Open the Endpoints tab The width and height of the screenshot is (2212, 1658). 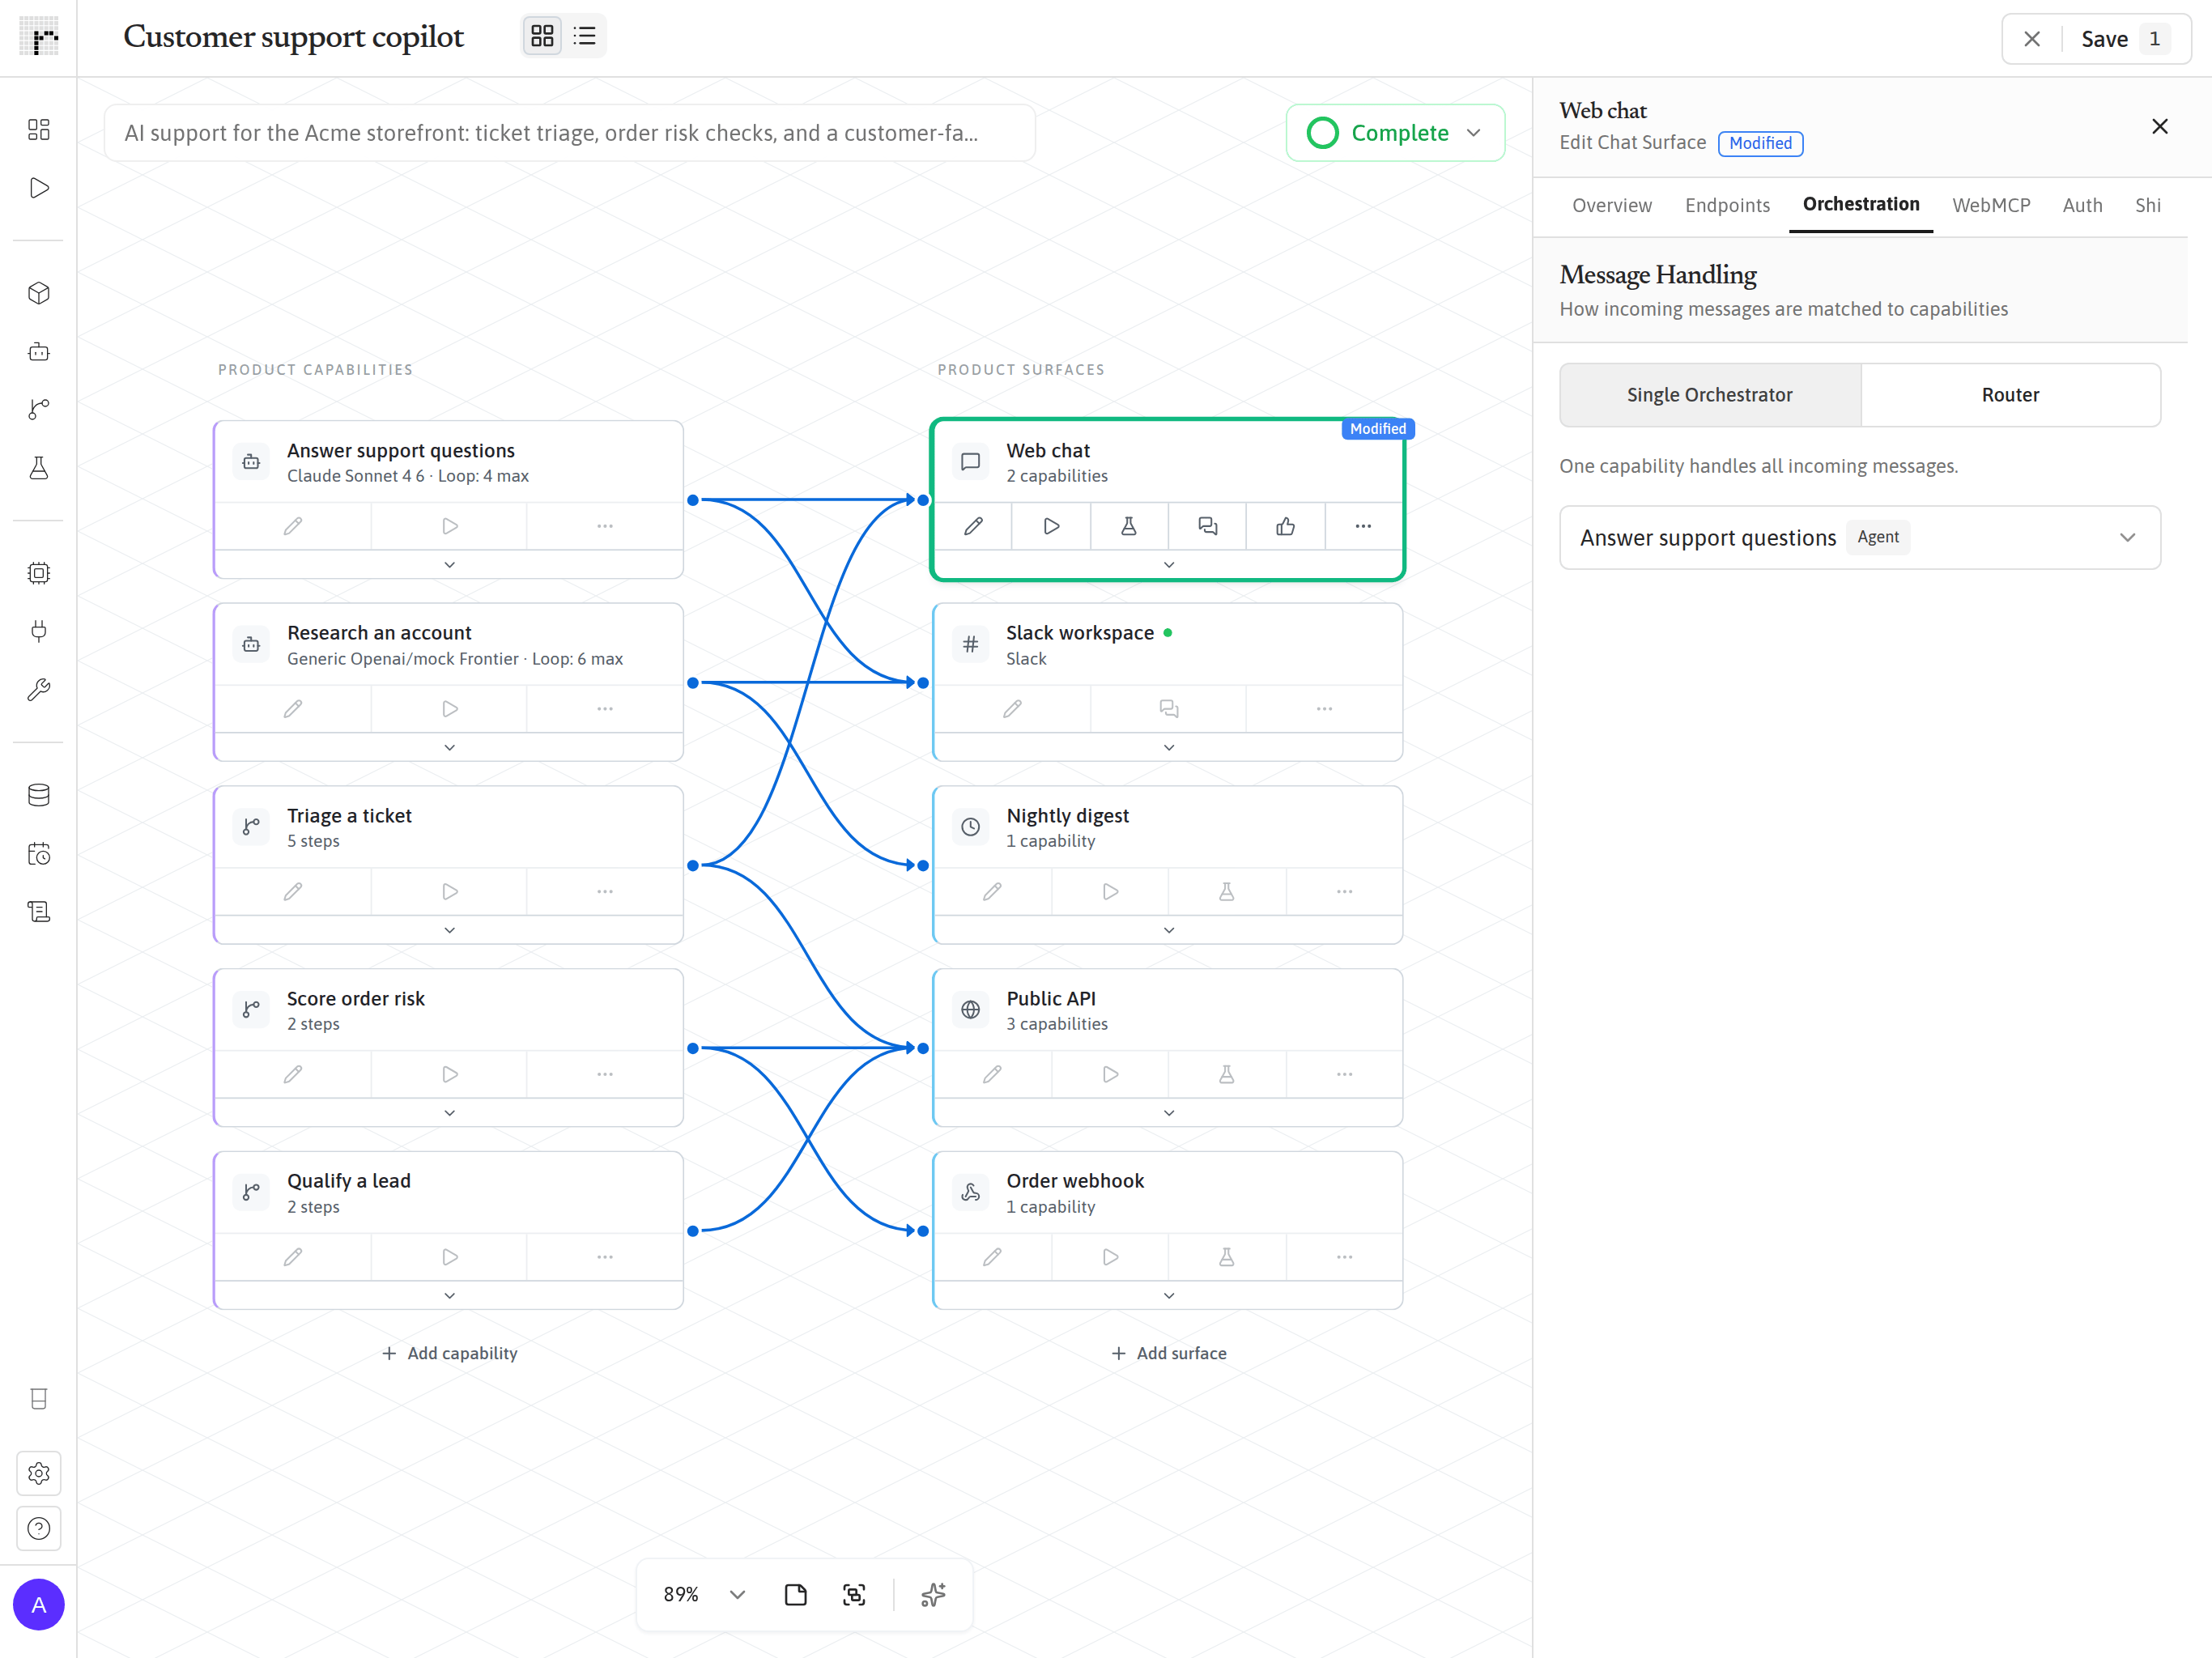pos(1727,205)
